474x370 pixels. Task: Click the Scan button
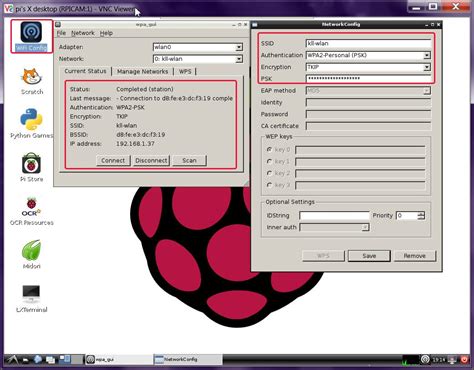[x=189, y=160]
